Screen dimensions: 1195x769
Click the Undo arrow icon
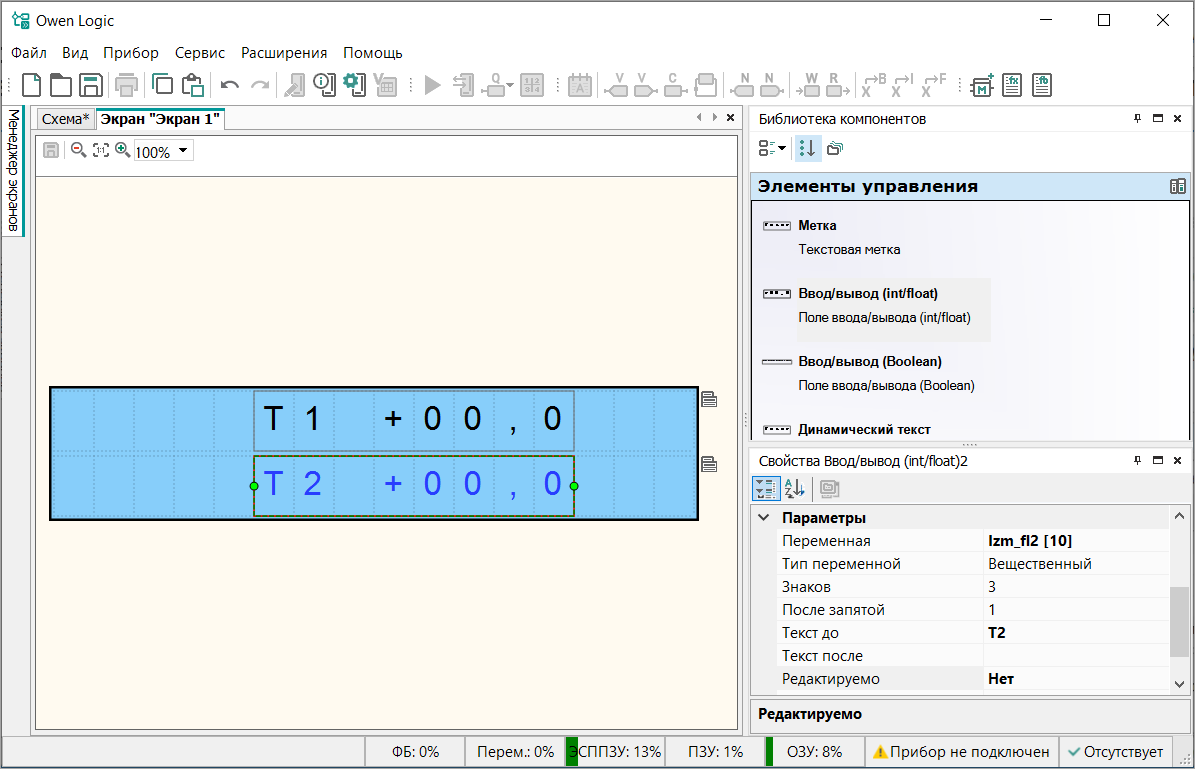pos(229,86)
